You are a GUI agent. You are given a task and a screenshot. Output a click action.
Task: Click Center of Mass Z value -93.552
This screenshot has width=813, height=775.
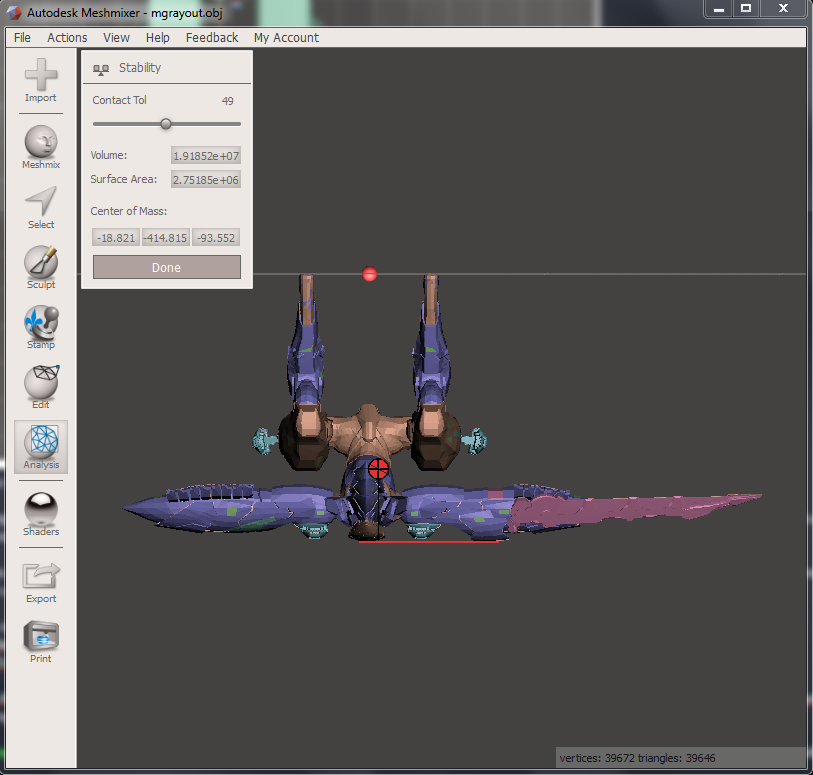coord(216,237)
